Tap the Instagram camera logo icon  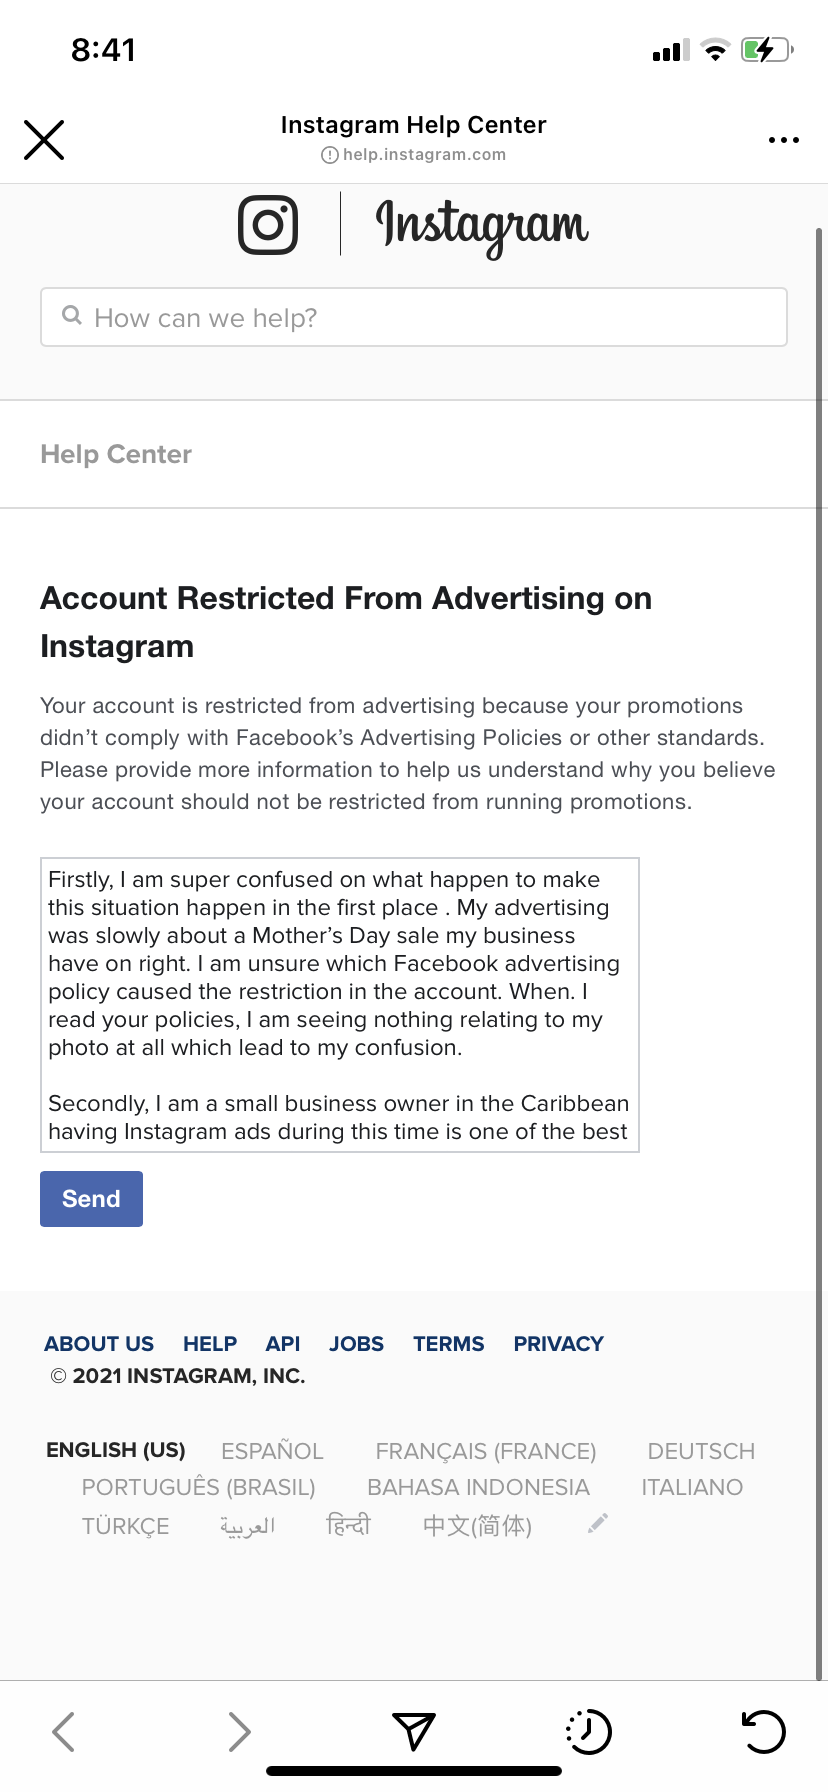tap(268, 225)
